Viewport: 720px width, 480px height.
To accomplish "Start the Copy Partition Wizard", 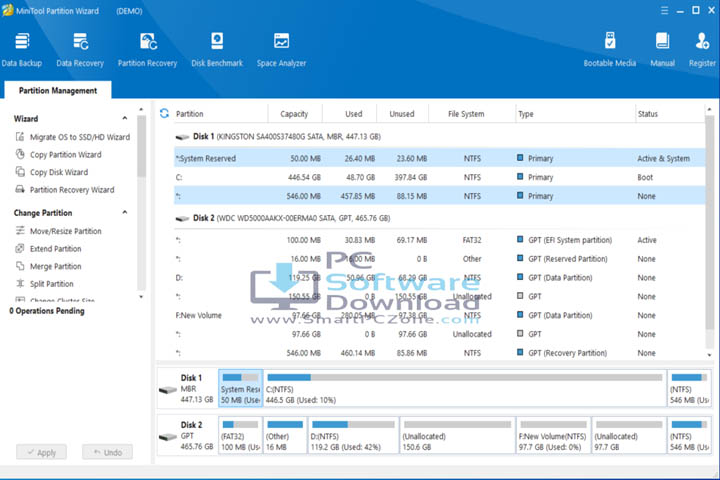I will click(58, 154).
